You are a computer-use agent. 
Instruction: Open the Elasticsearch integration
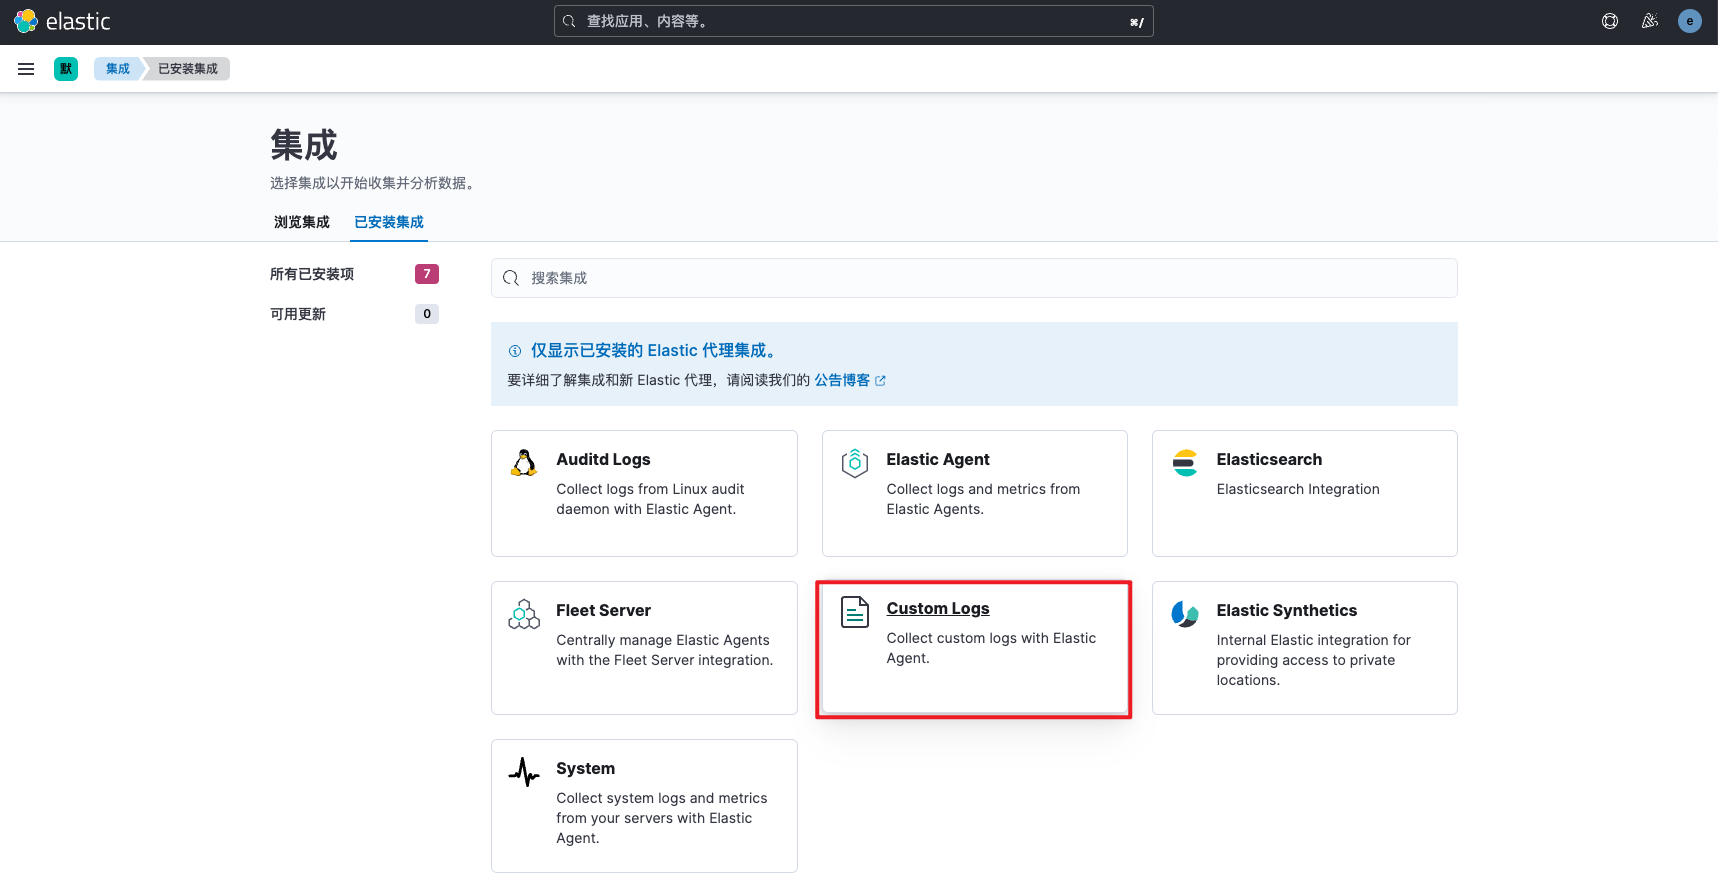(1305, 493)
